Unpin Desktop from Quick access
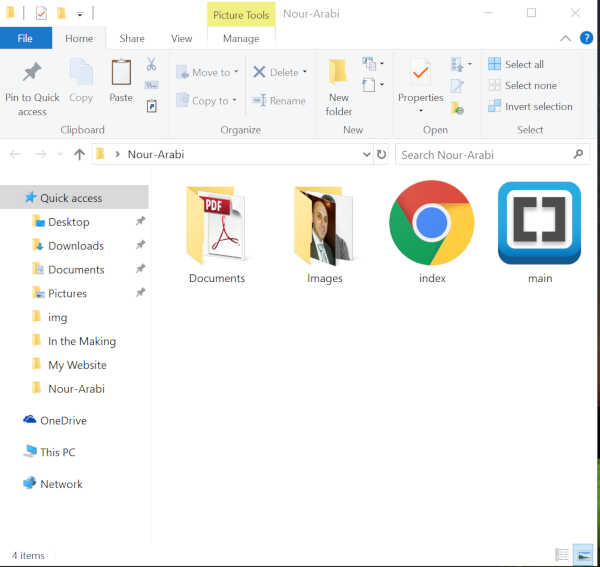 coord(141,221)
